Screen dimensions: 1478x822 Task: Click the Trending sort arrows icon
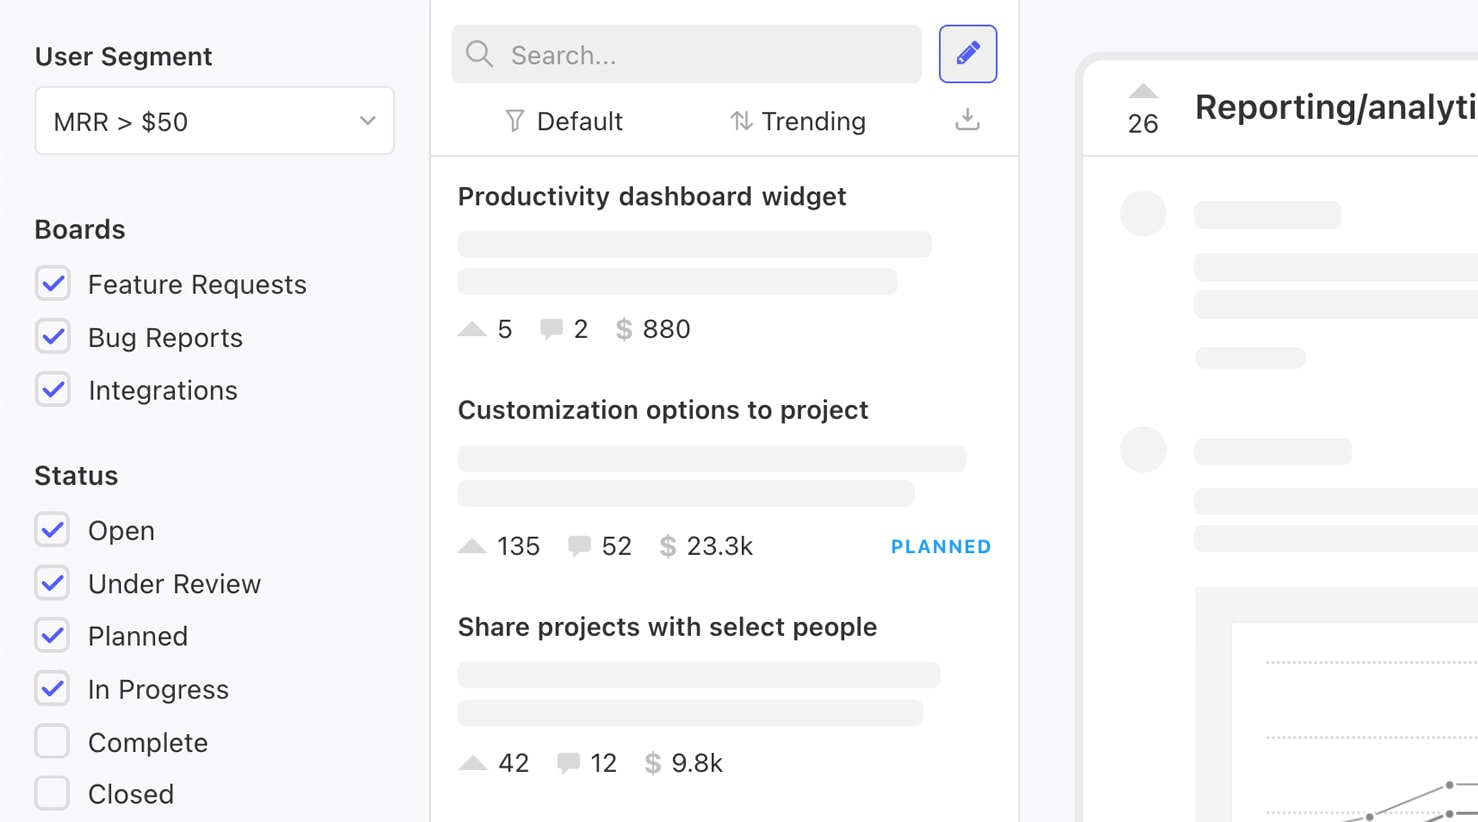coord(740,120)
